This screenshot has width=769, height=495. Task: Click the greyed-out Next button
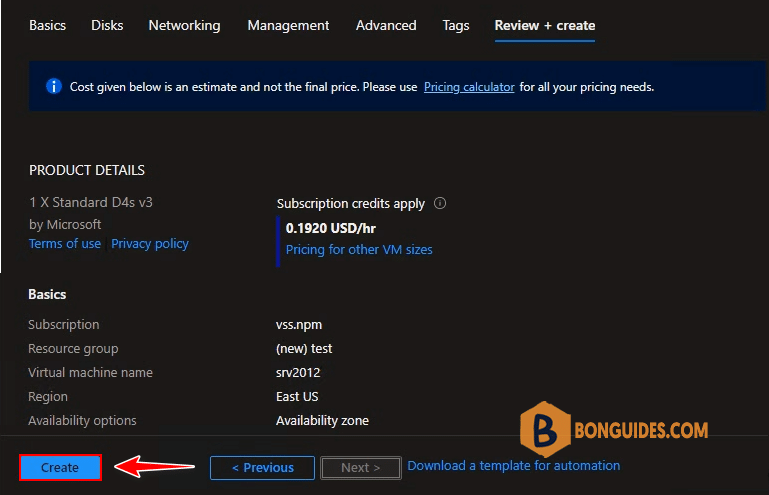click(360, 467)
